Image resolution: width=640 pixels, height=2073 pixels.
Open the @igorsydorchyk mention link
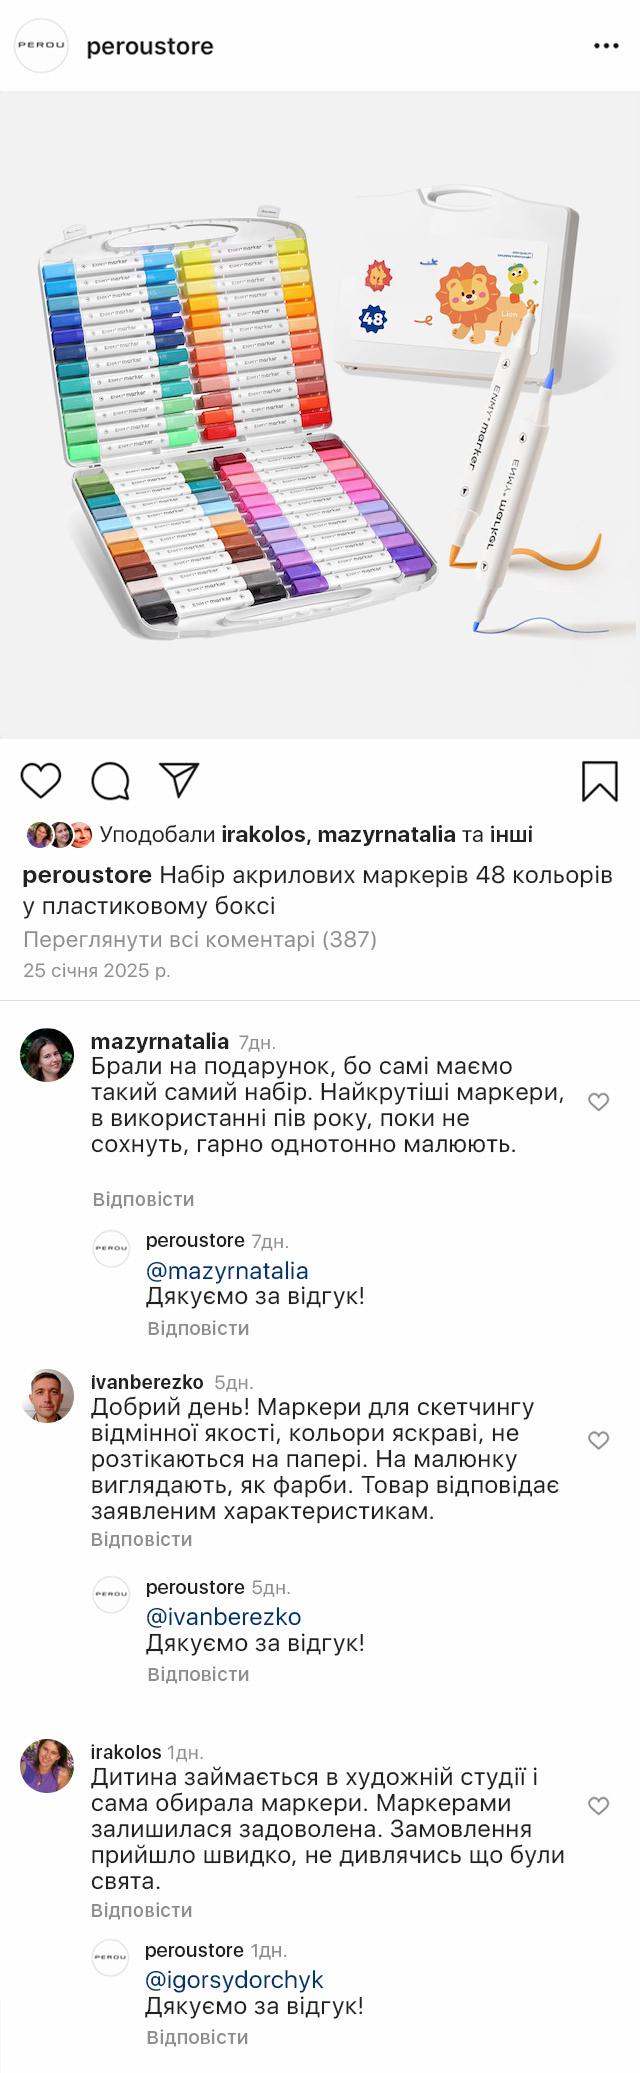[x=234, y=1980]
